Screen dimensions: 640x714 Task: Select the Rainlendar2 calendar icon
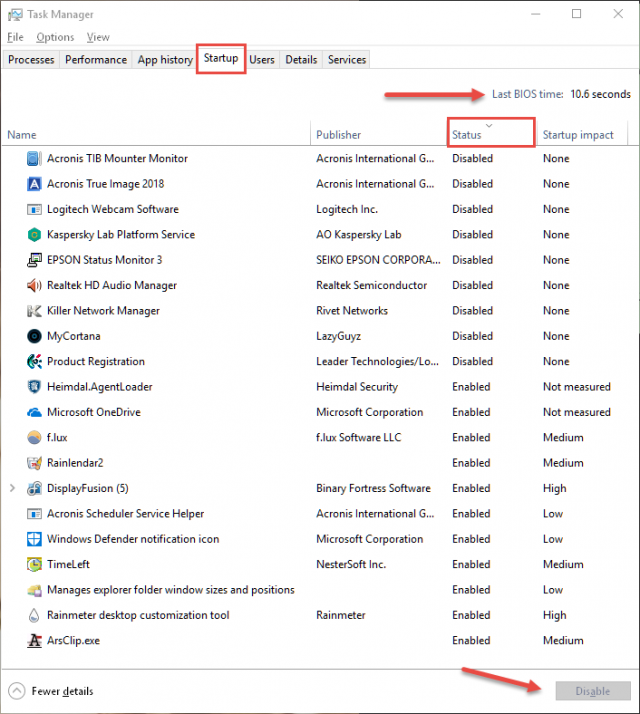point(34,463)
